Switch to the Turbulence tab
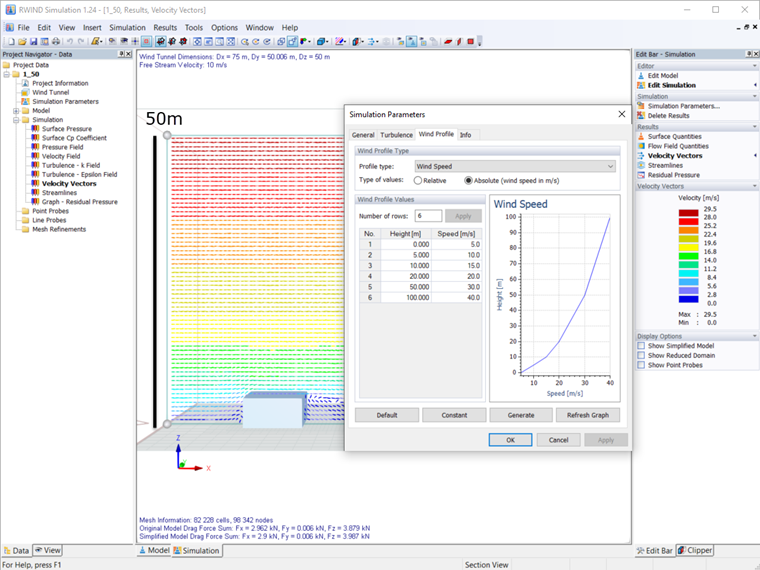This screenshot has width=760, height=570. [x=396, y=135]
